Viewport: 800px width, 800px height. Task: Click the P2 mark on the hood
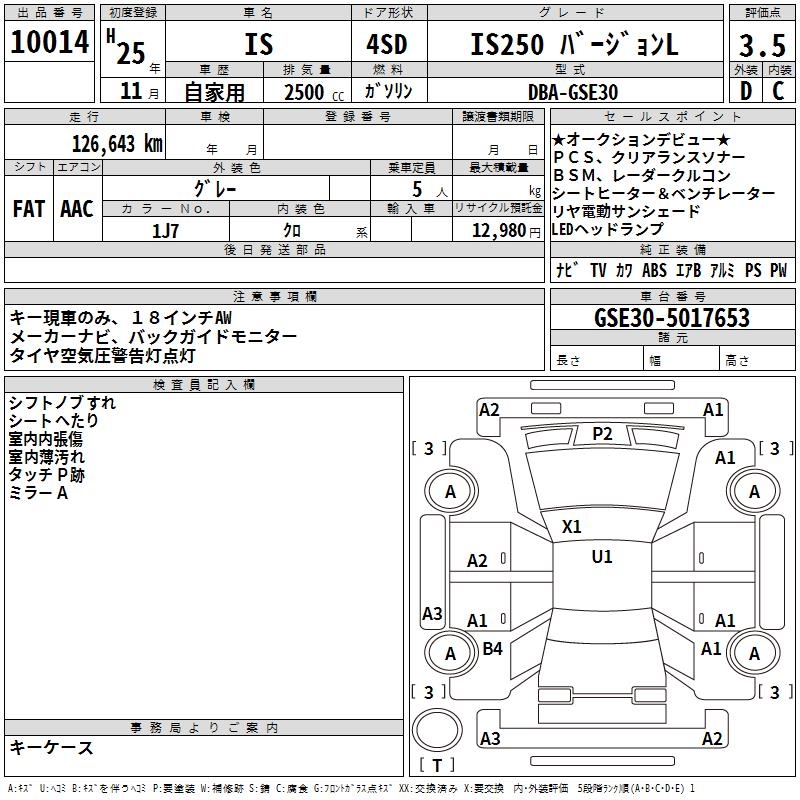[602, 434]
